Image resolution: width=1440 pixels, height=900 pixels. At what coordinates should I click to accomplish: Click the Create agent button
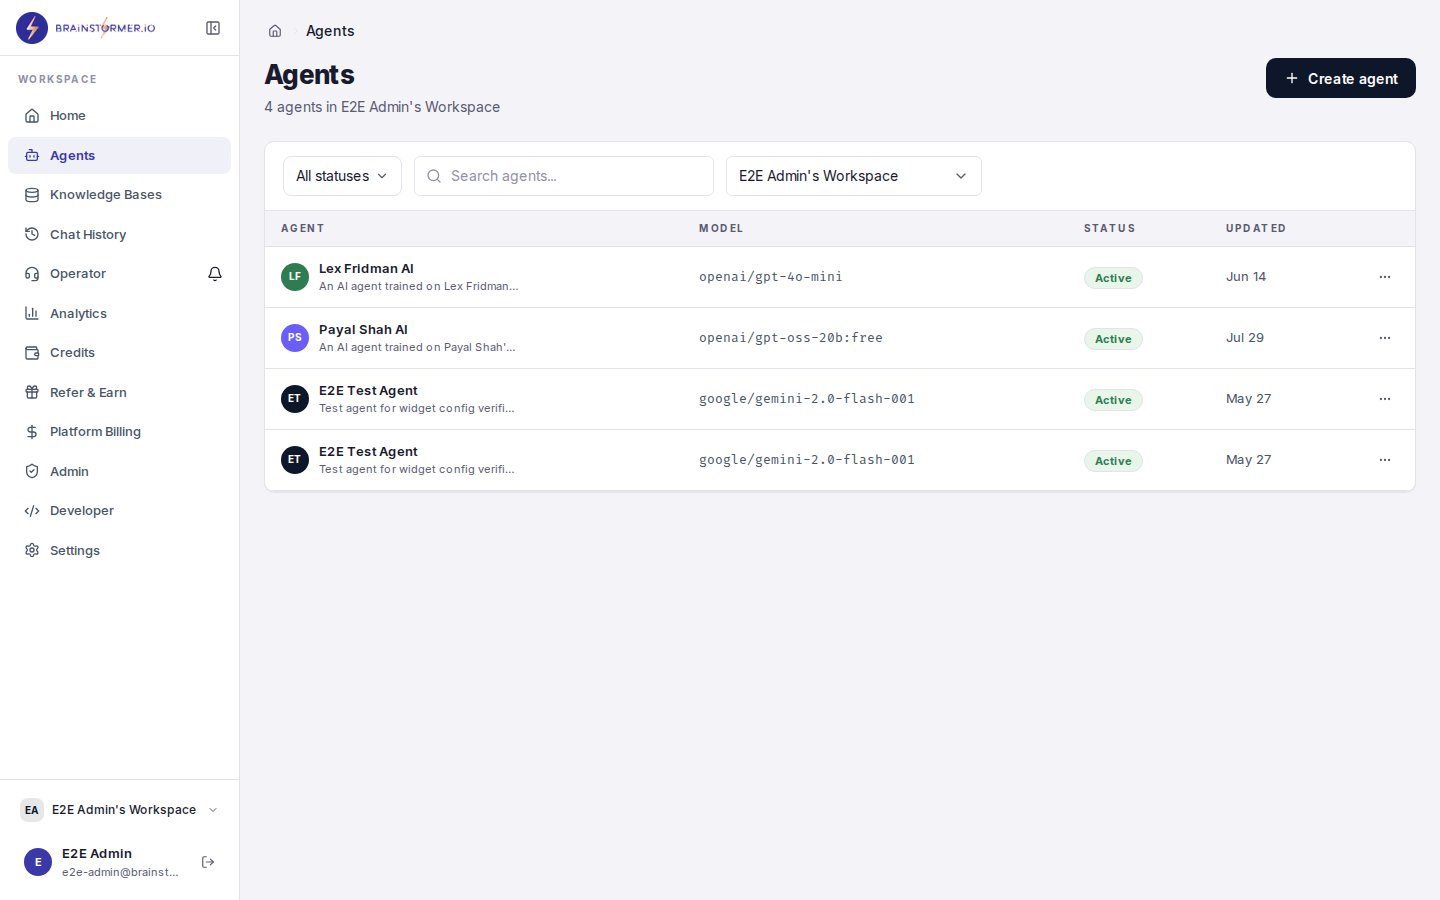[1341, 78]
